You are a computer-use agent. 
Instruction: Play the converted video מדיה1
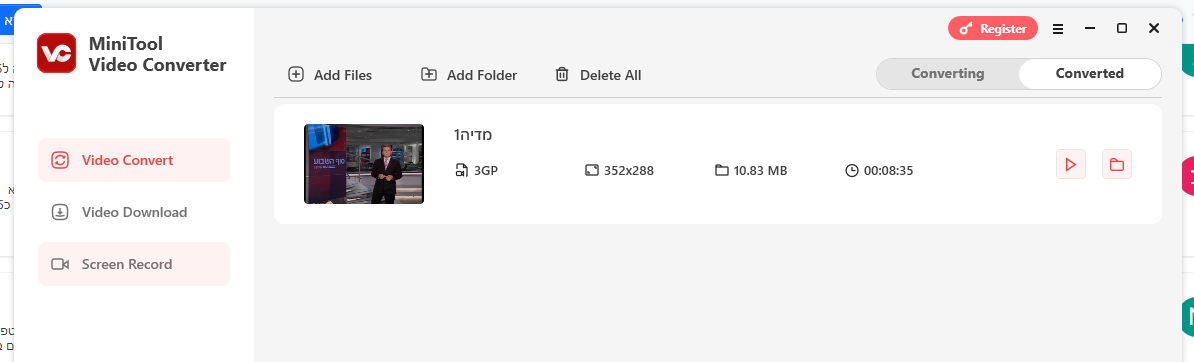coord(1071,164)
